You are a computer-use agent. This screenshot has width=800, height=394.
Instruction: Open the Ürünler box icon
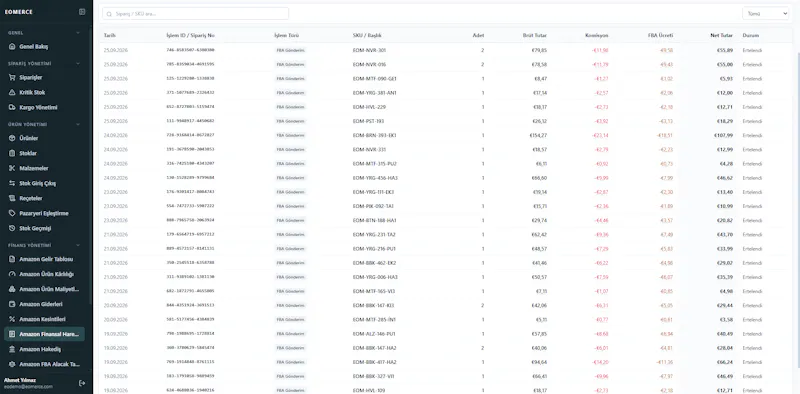pos(12,138)
